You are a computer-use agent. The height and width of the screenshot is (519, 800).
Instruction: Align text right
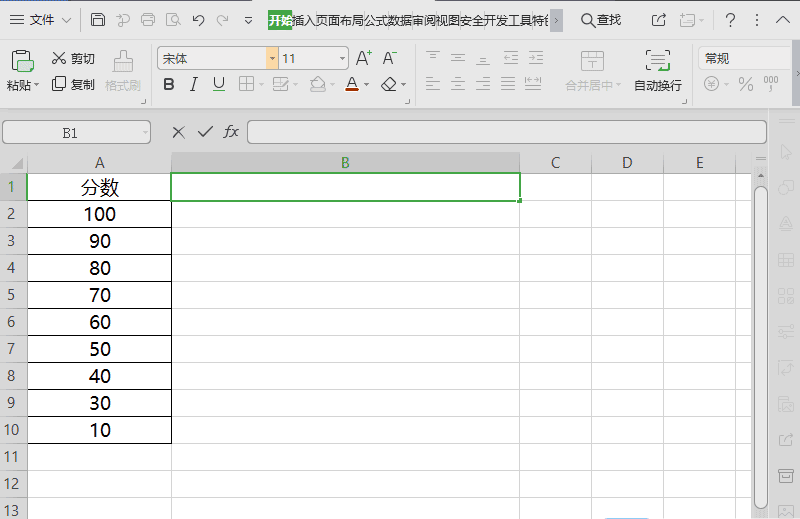point(483,84)
